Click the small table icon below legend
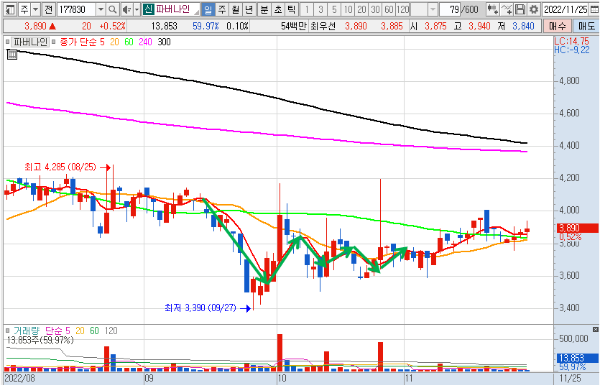Screen dimensions: 600x385 12,55
